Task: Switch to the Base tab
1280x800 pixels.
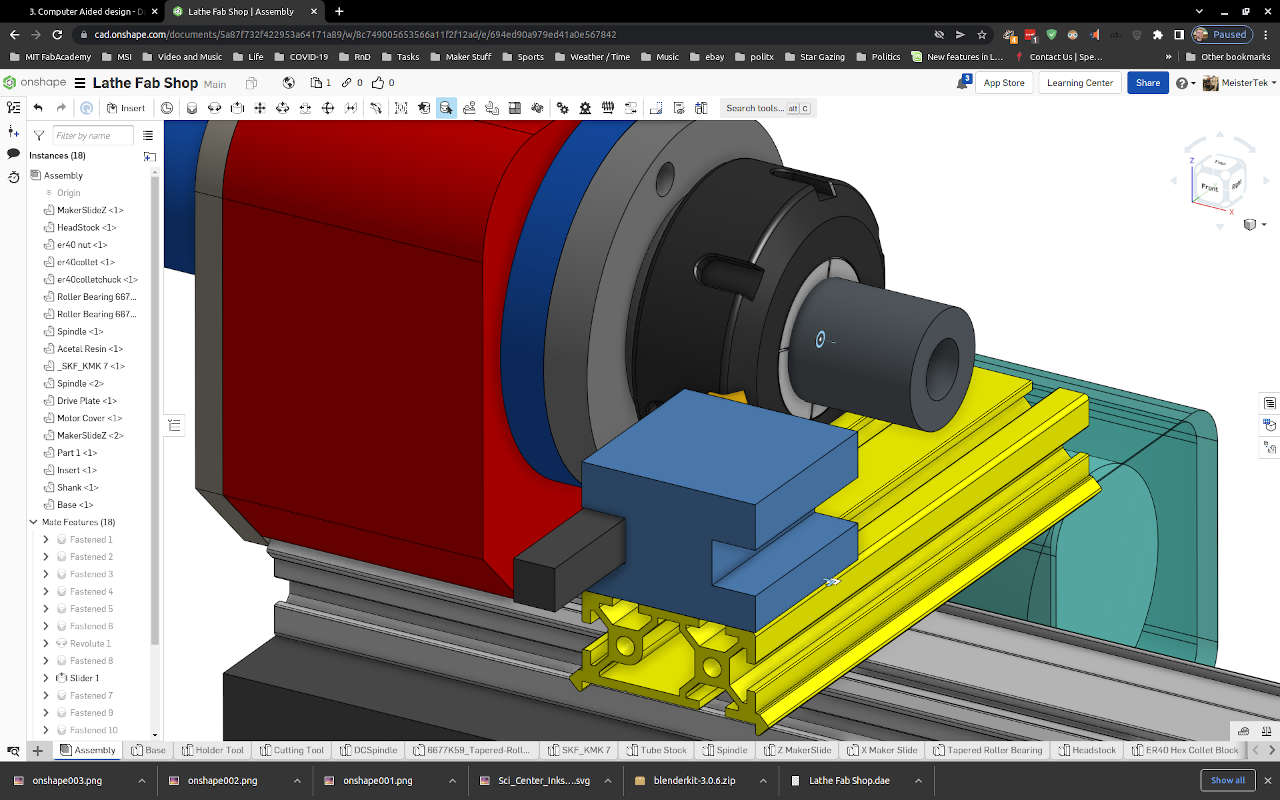Action: pos(148,750)
